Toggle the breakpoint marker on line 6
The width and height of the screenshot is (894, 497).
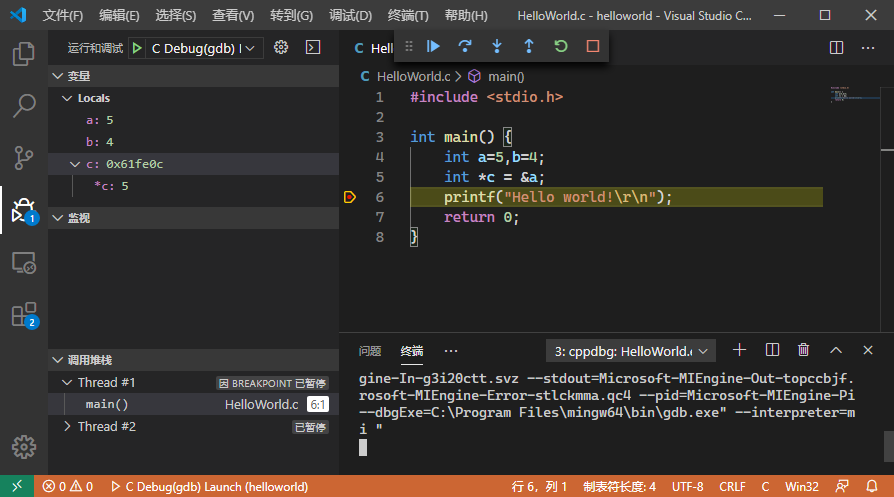pyautogui.click(x=349, y=197)
